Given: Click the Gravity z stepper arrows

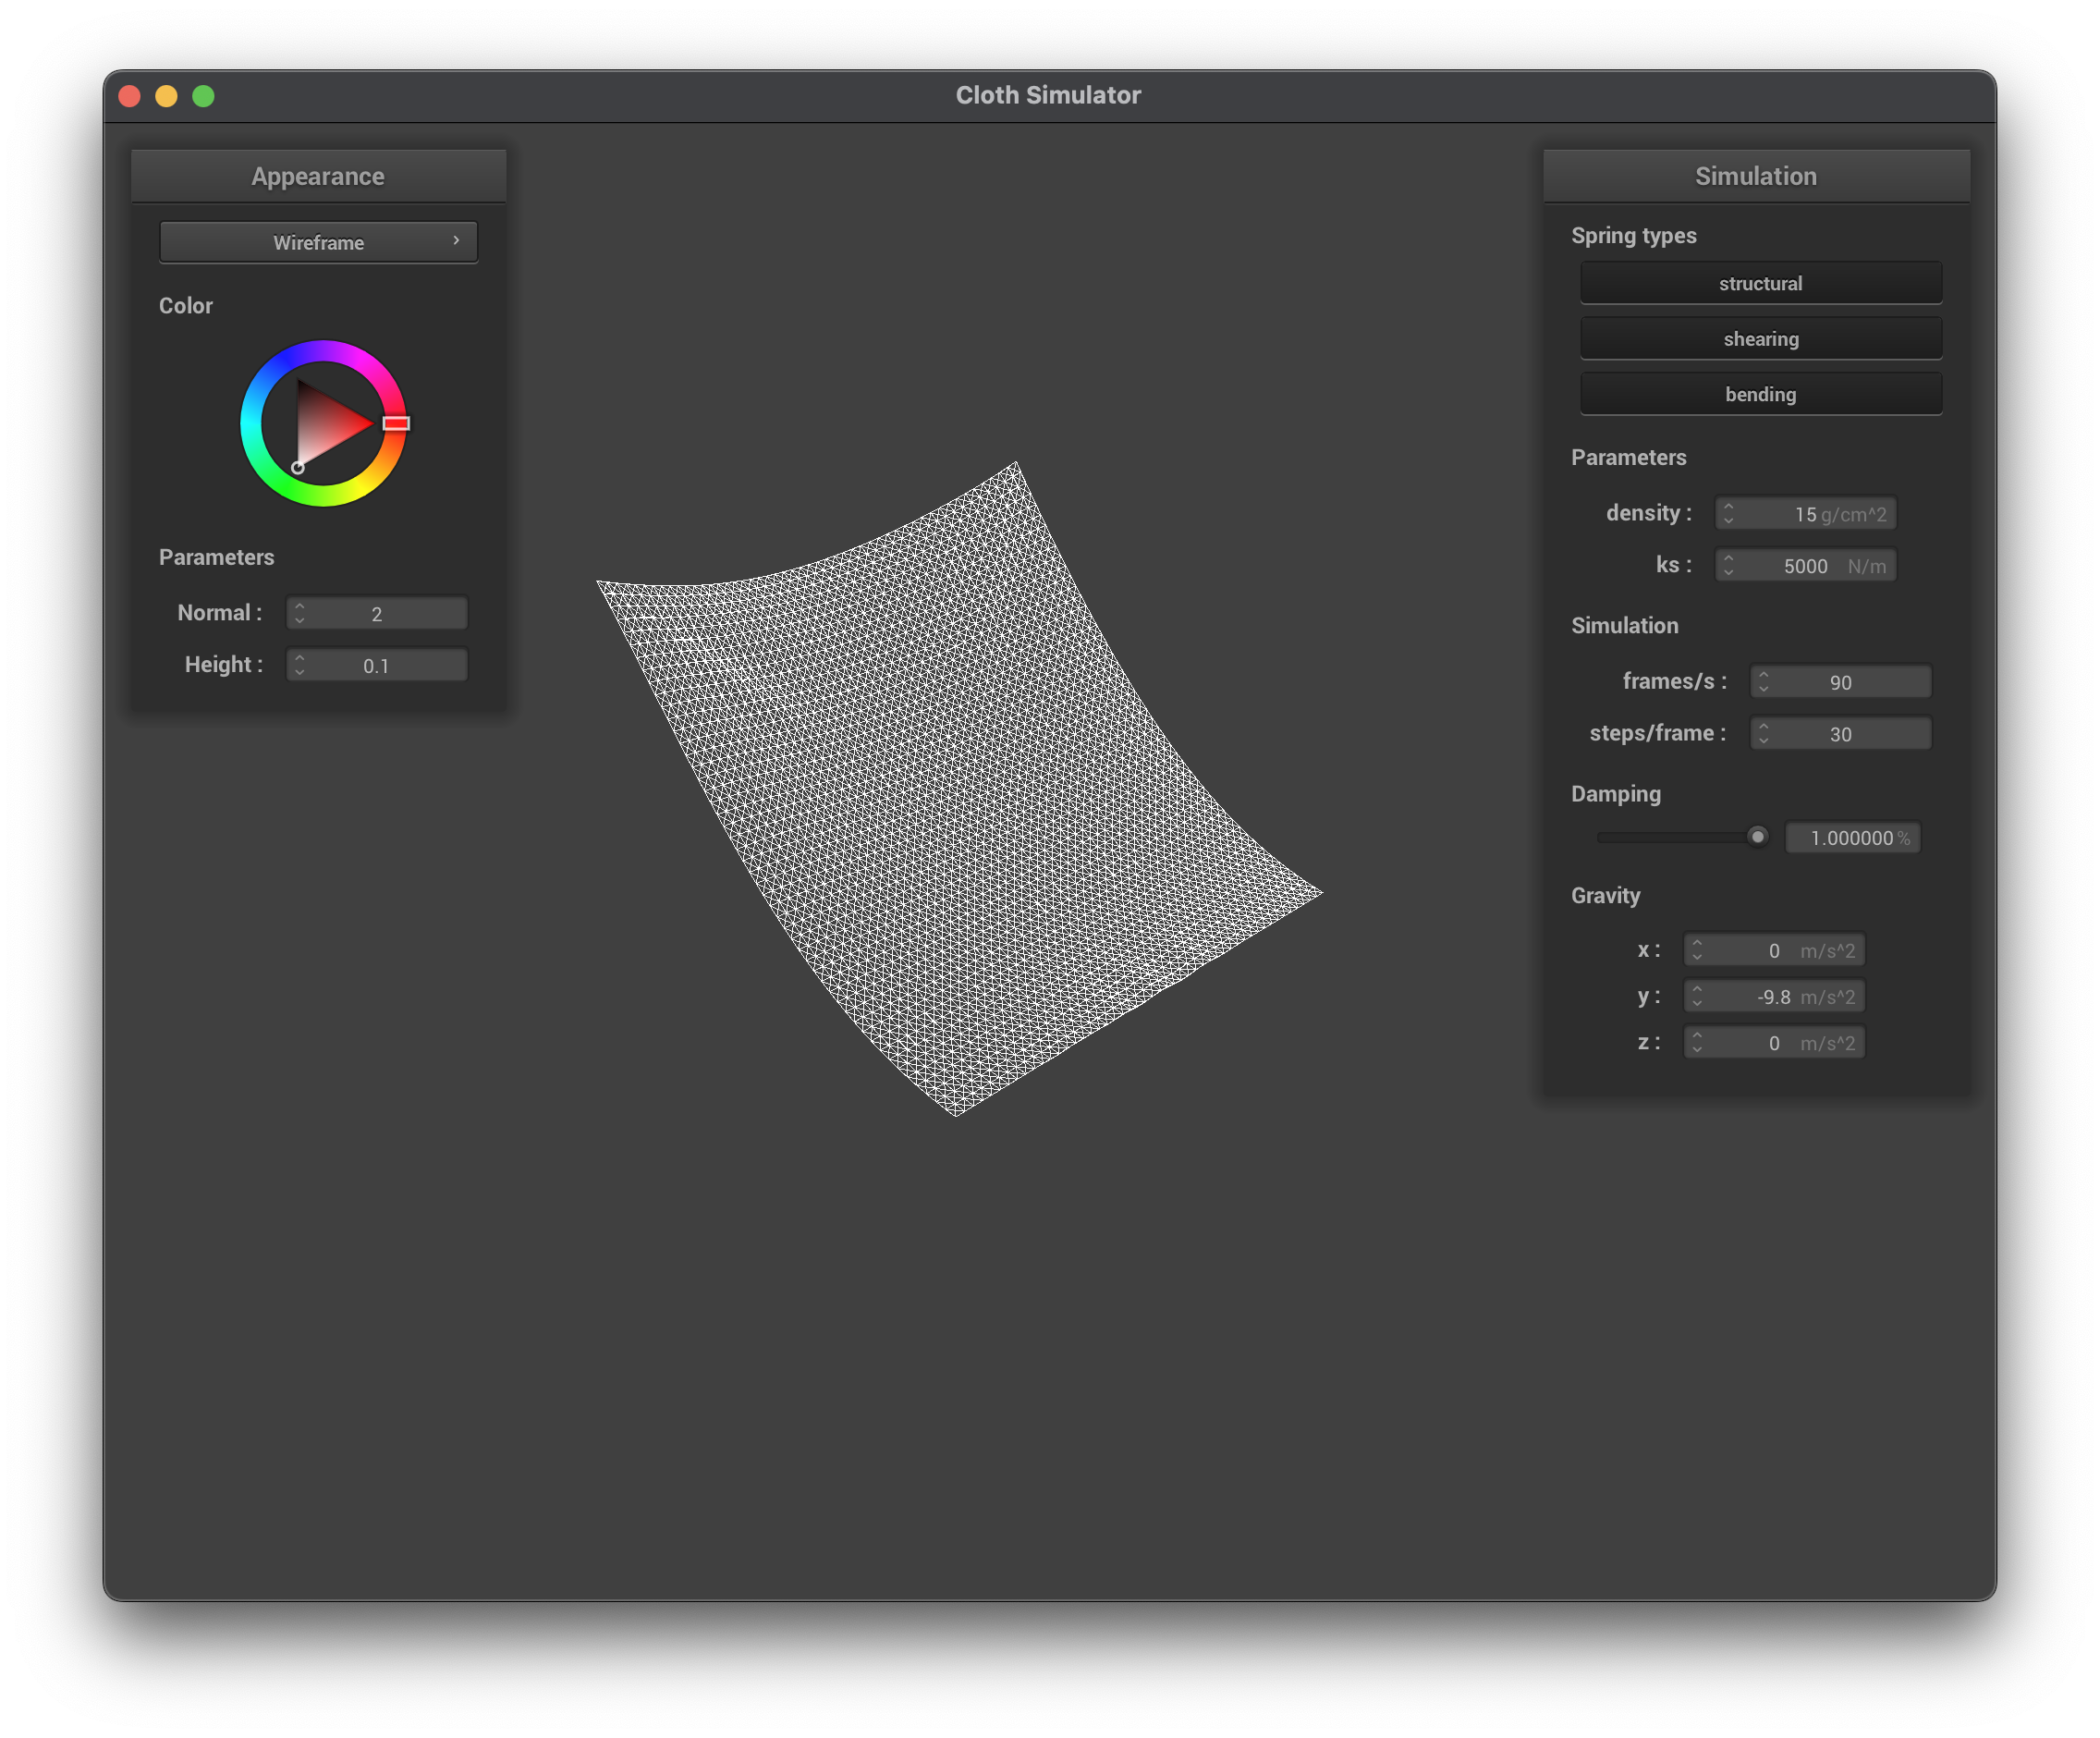Looking at the screenshot, I should click(x=1697, y=1042).
